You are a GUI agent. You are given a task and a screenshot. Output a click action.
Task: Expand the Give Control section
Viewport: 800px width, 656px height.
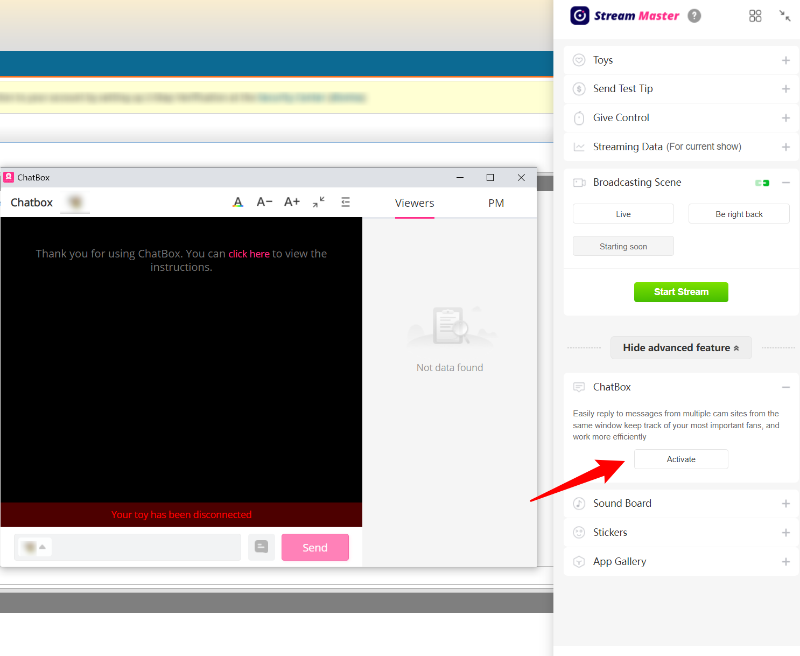[x=786, y=118]
